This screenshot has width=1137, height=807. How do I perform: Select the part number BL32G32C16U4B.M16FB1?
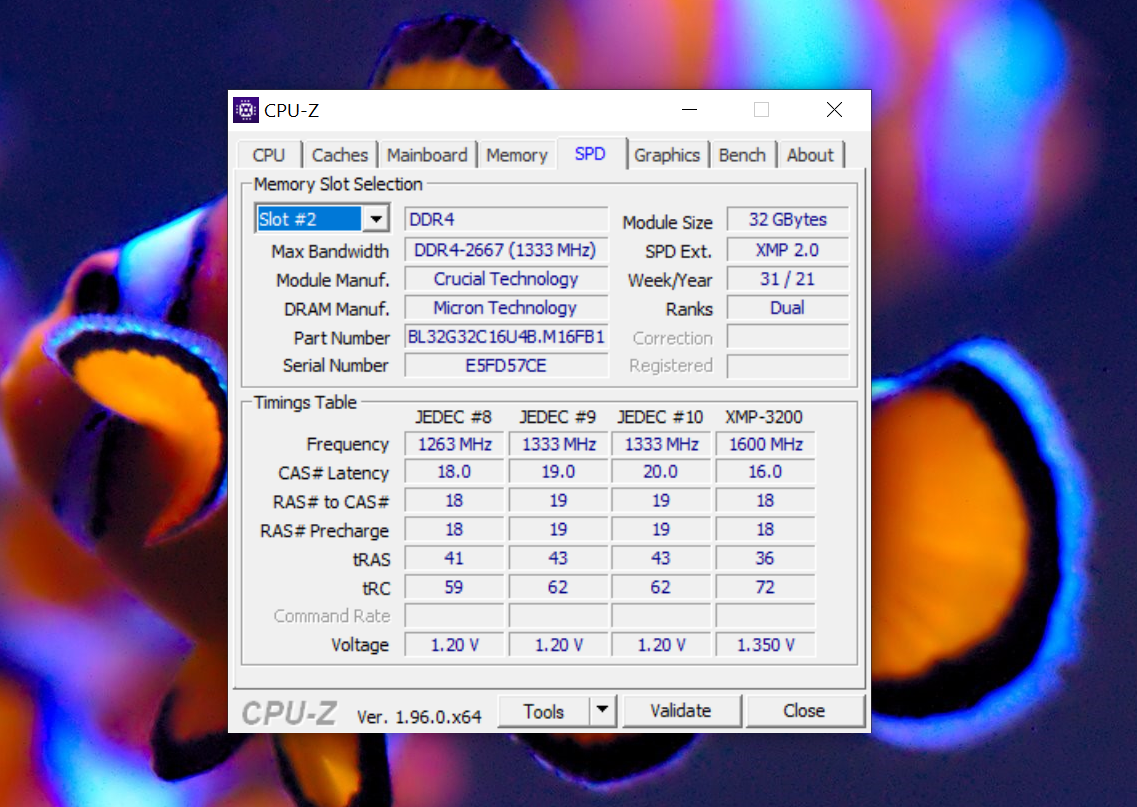[x=506, y=337]
